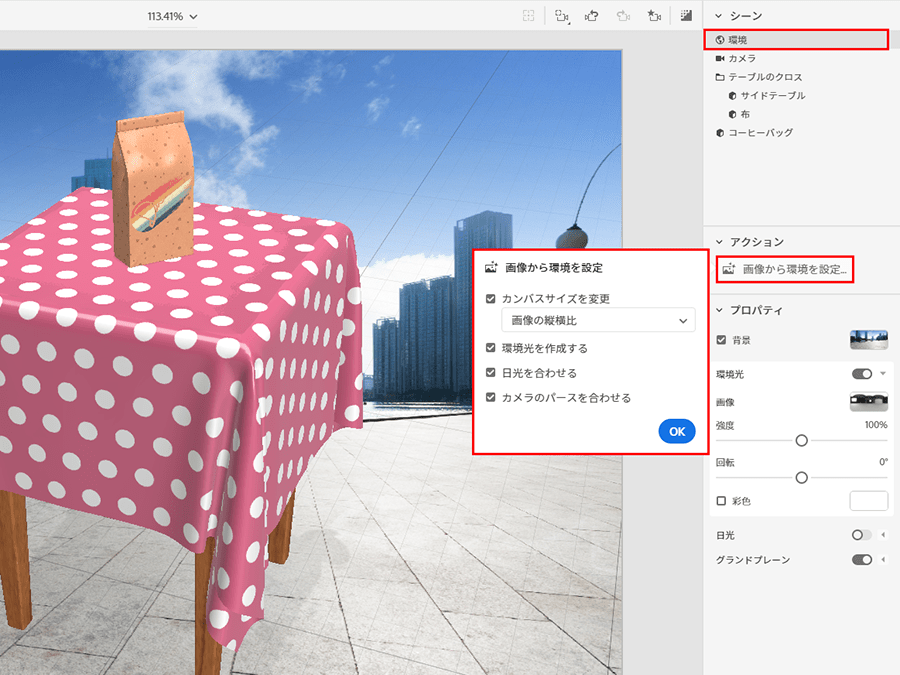Click the camera redo icon
900x675 pixels.
(623, 16)
